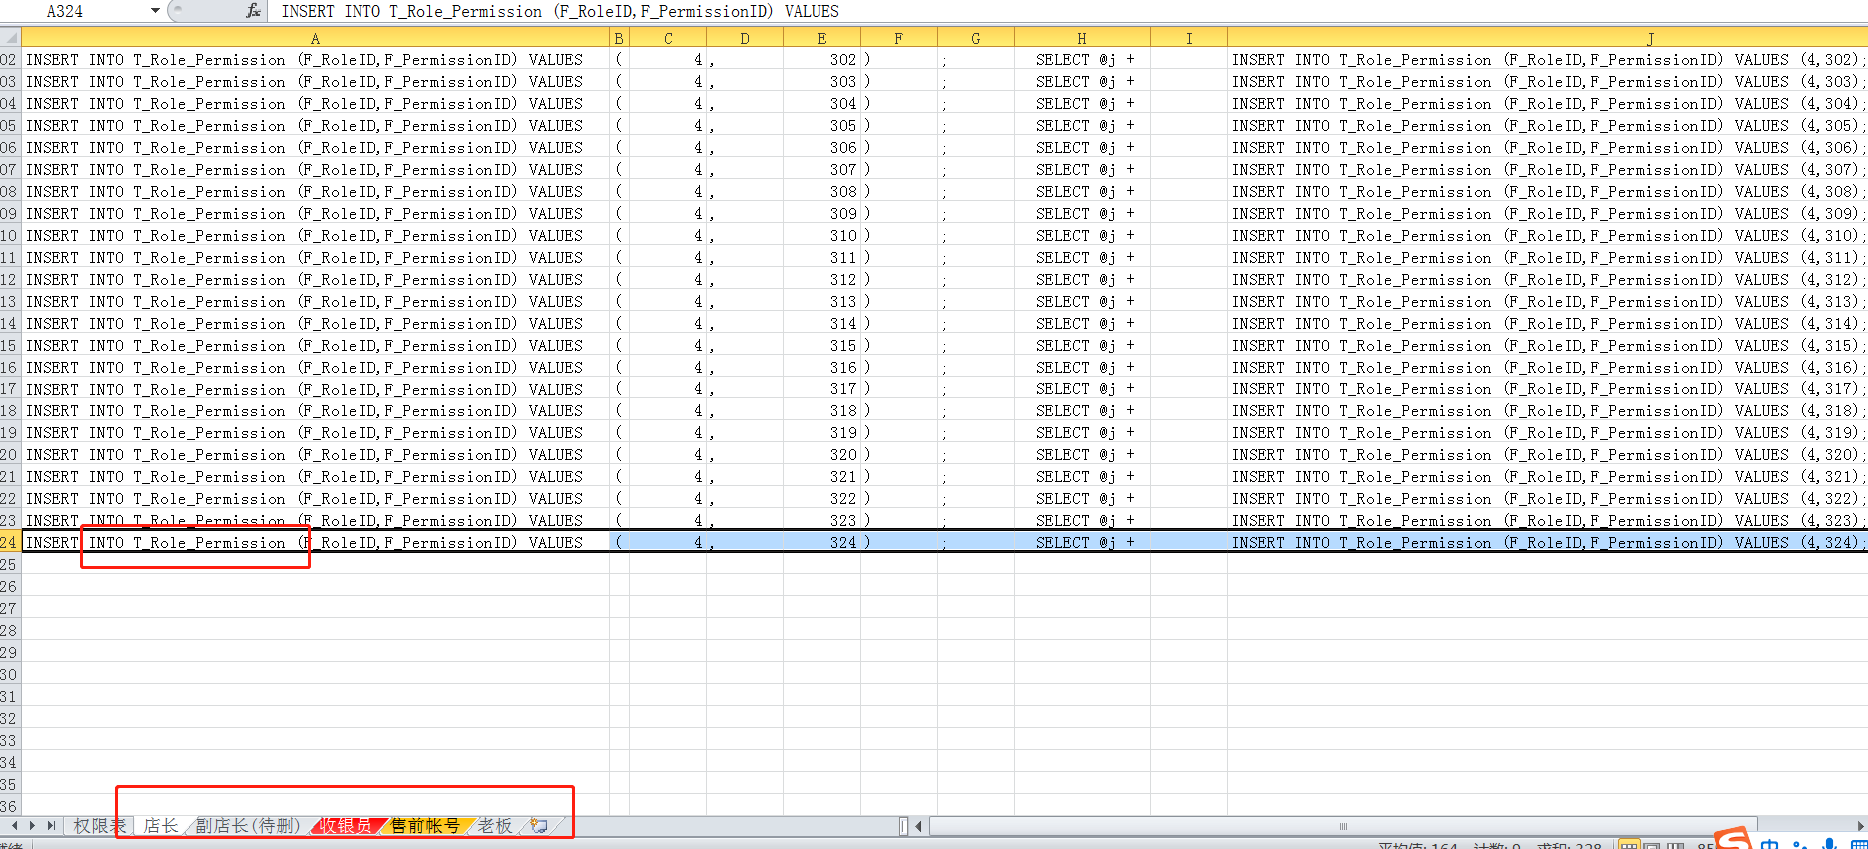1868x849 pixels.
Task: Click the sheet tab bar split handle
Action: coord(903,826)
